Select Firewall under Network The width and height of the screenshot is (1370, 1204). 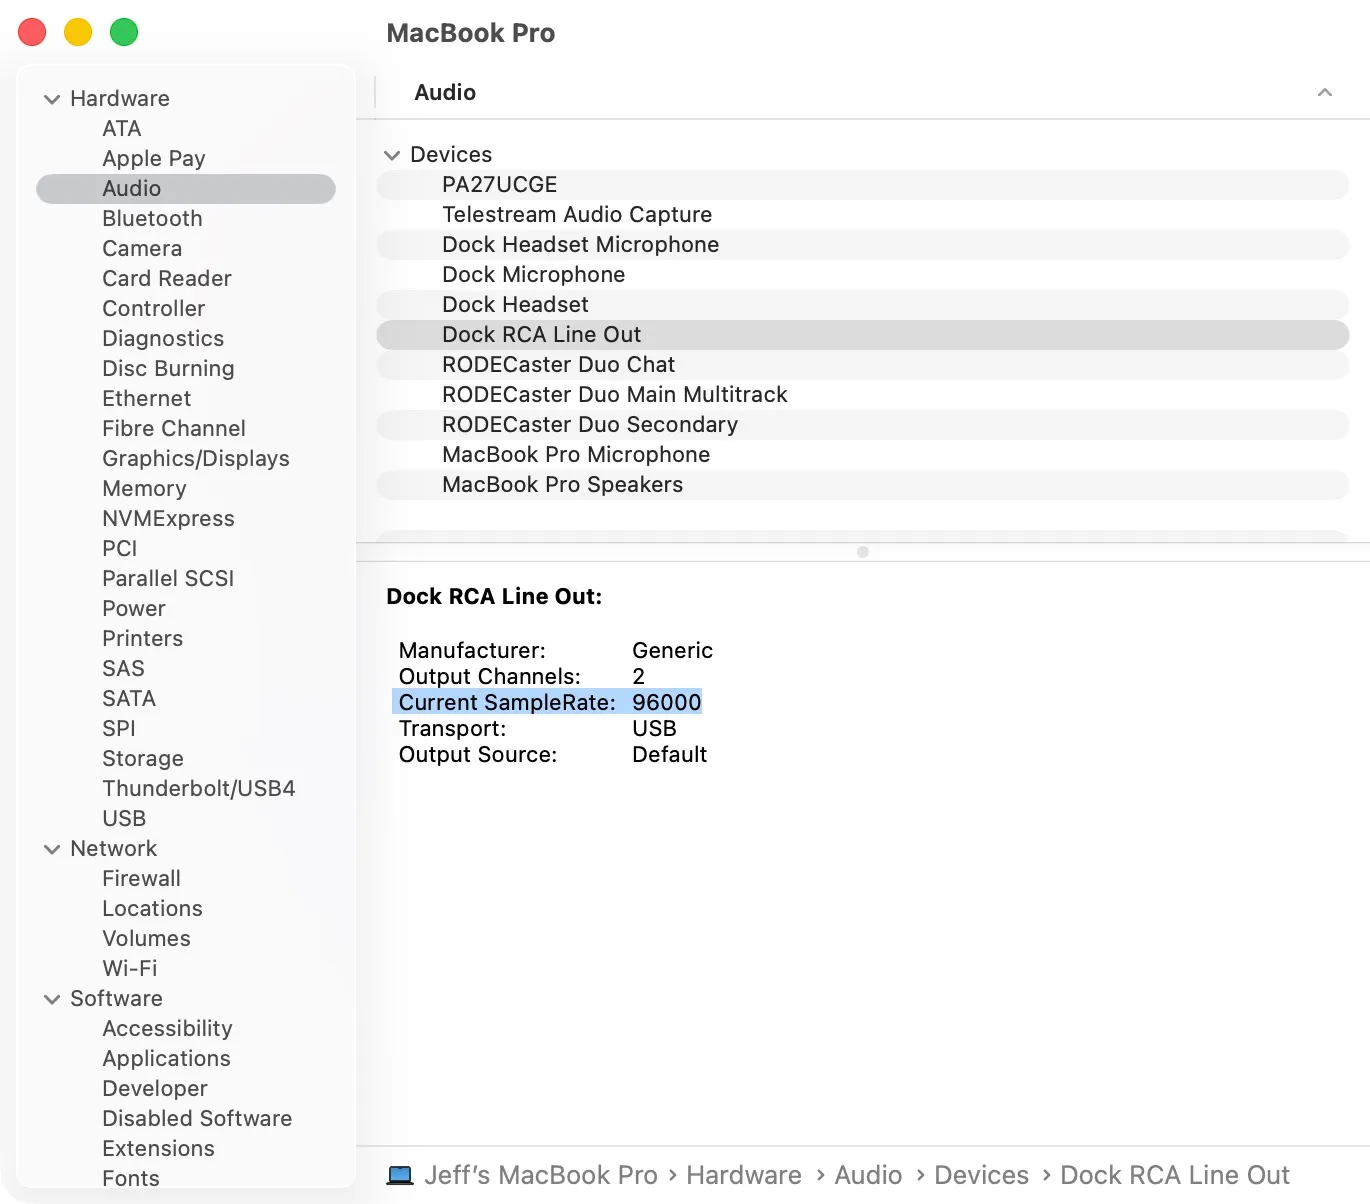point(142,879)
